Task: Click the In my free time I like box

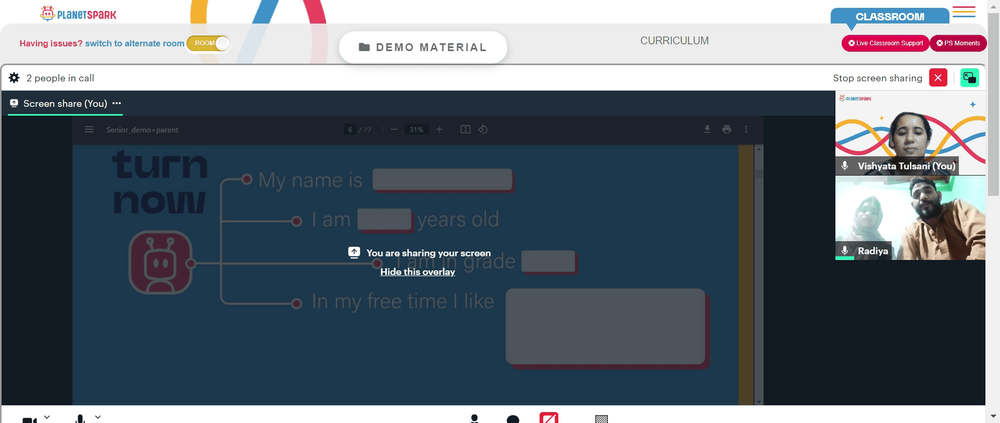Action: point(607,328)
